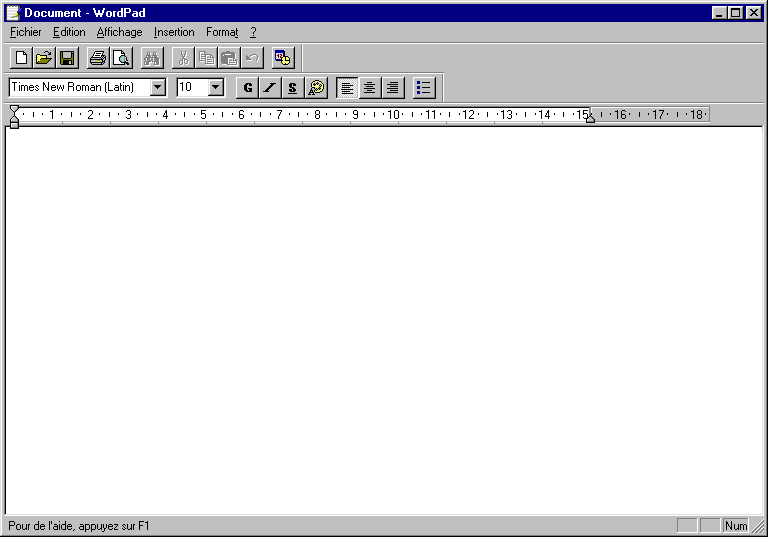Click the left indent marker on ruler
This screenshot has height=537, width=768.
(14, 120)
